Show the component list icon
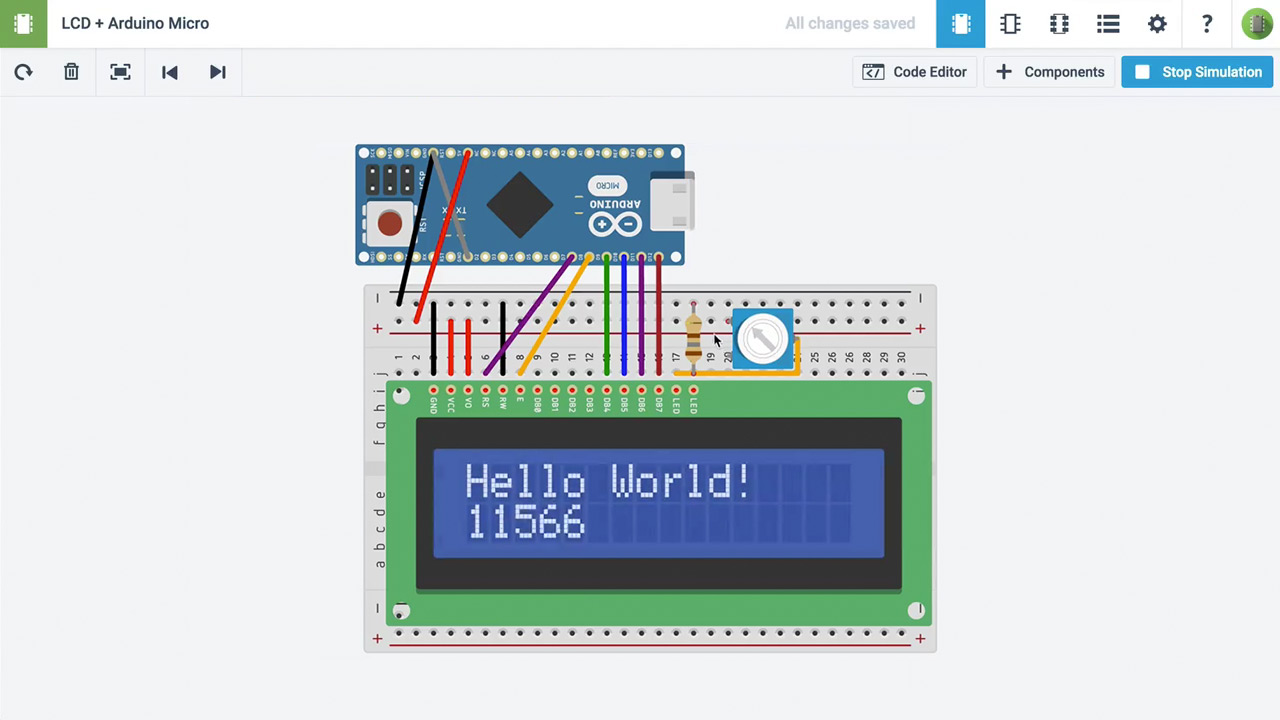Image resolution: width=1280 pixels, height=720 pixels. click(x=1108, y=24)
